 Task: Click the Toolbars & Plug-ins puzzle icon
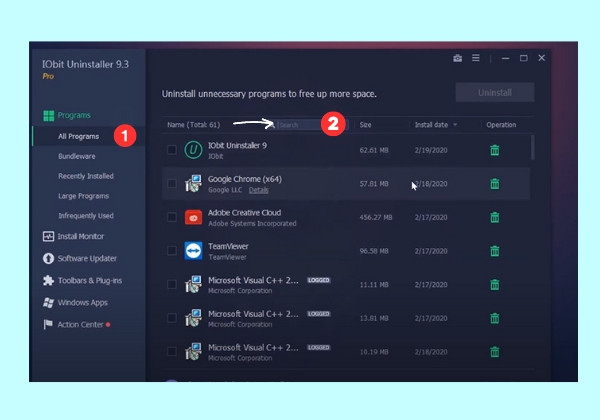click(48, 280)
